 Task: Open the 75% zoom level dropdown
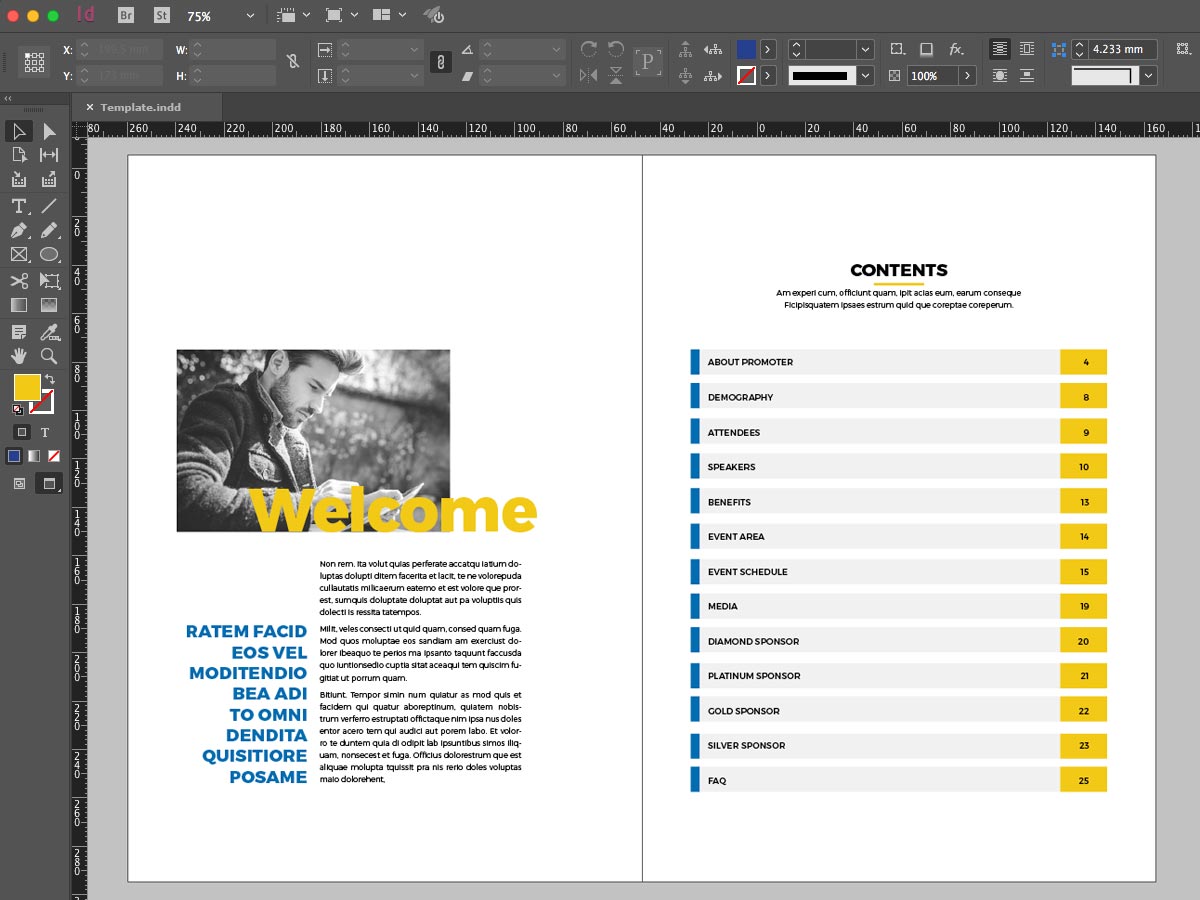249,16
